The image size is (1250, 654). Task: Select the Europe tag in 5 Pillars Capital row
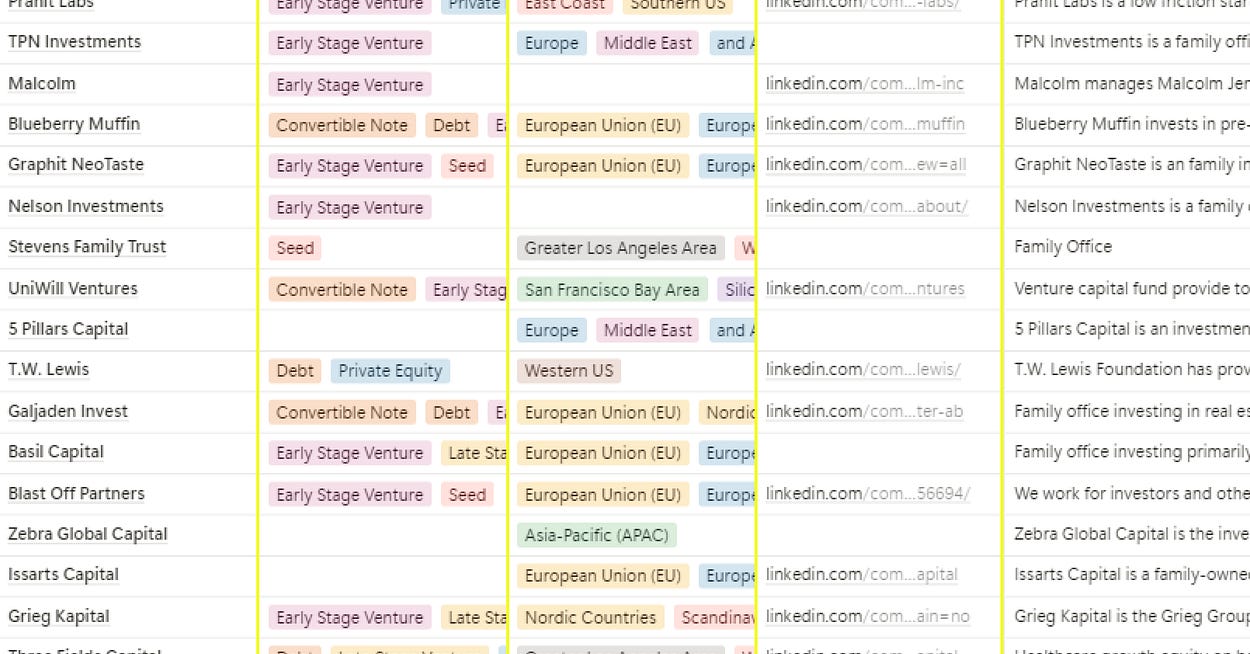(x=552, y=330)
